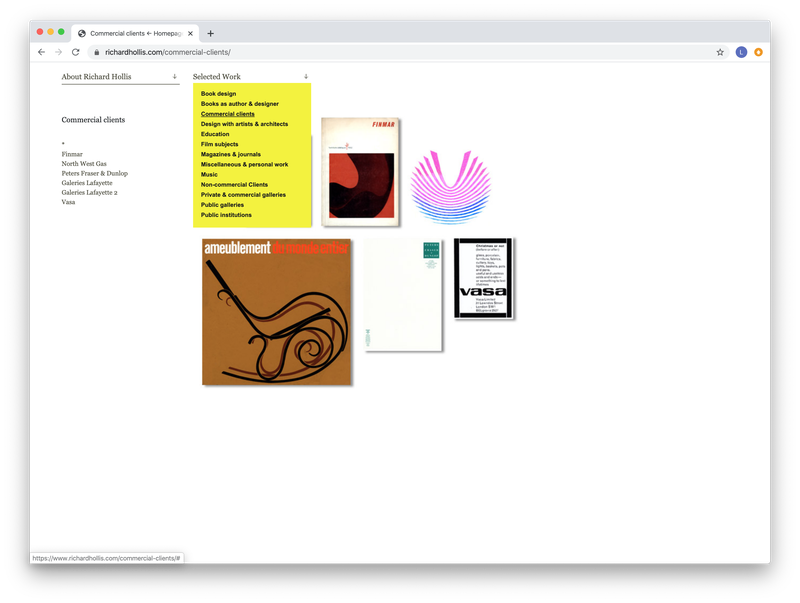
Task: Open the Film subjects category
Action: [x=219, y=144]
